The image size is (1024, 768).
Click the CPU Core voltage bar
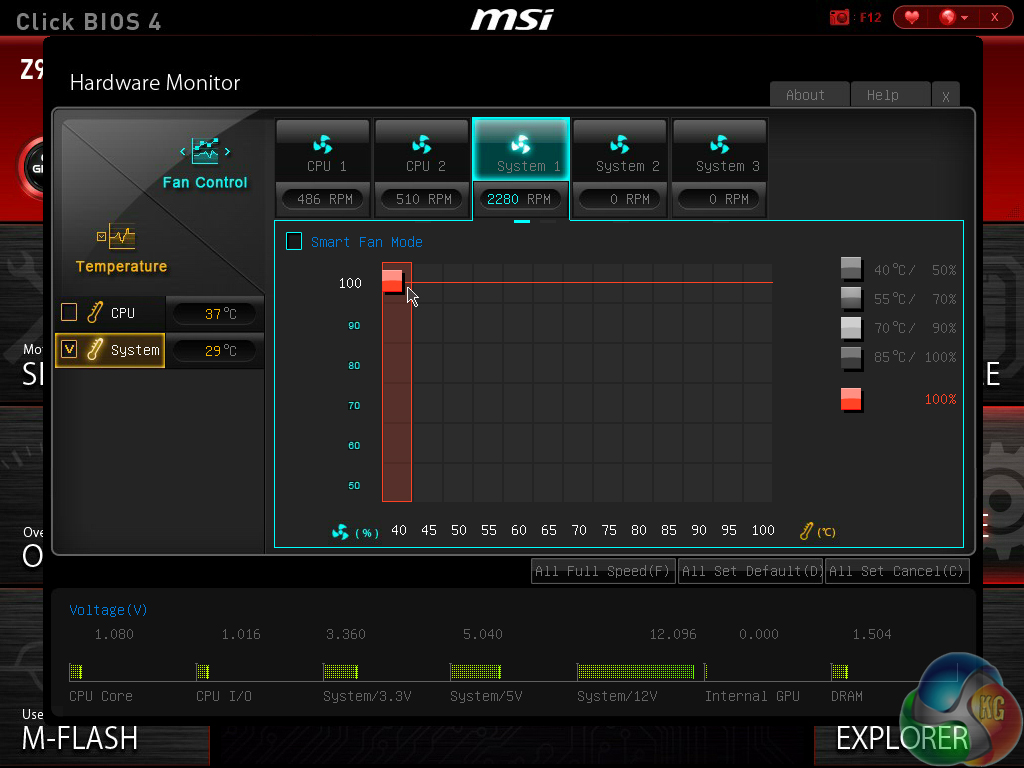tap(76, 671)
